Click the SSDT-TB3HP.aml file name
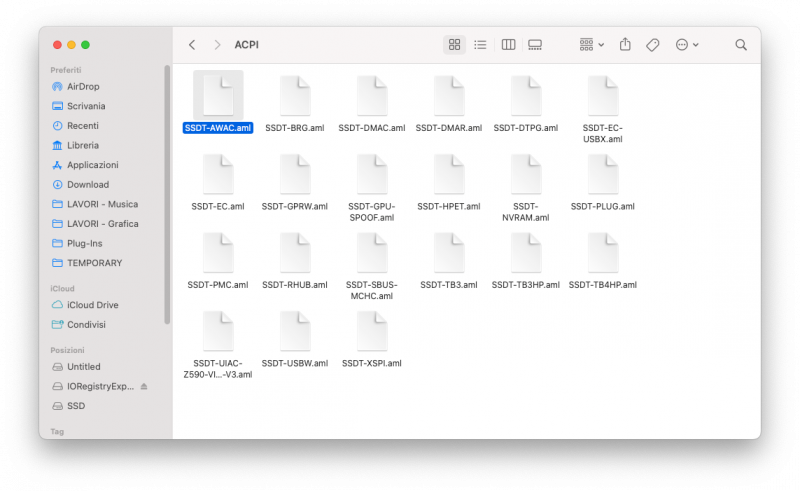 pyautogui.click(x=526, y=285)
